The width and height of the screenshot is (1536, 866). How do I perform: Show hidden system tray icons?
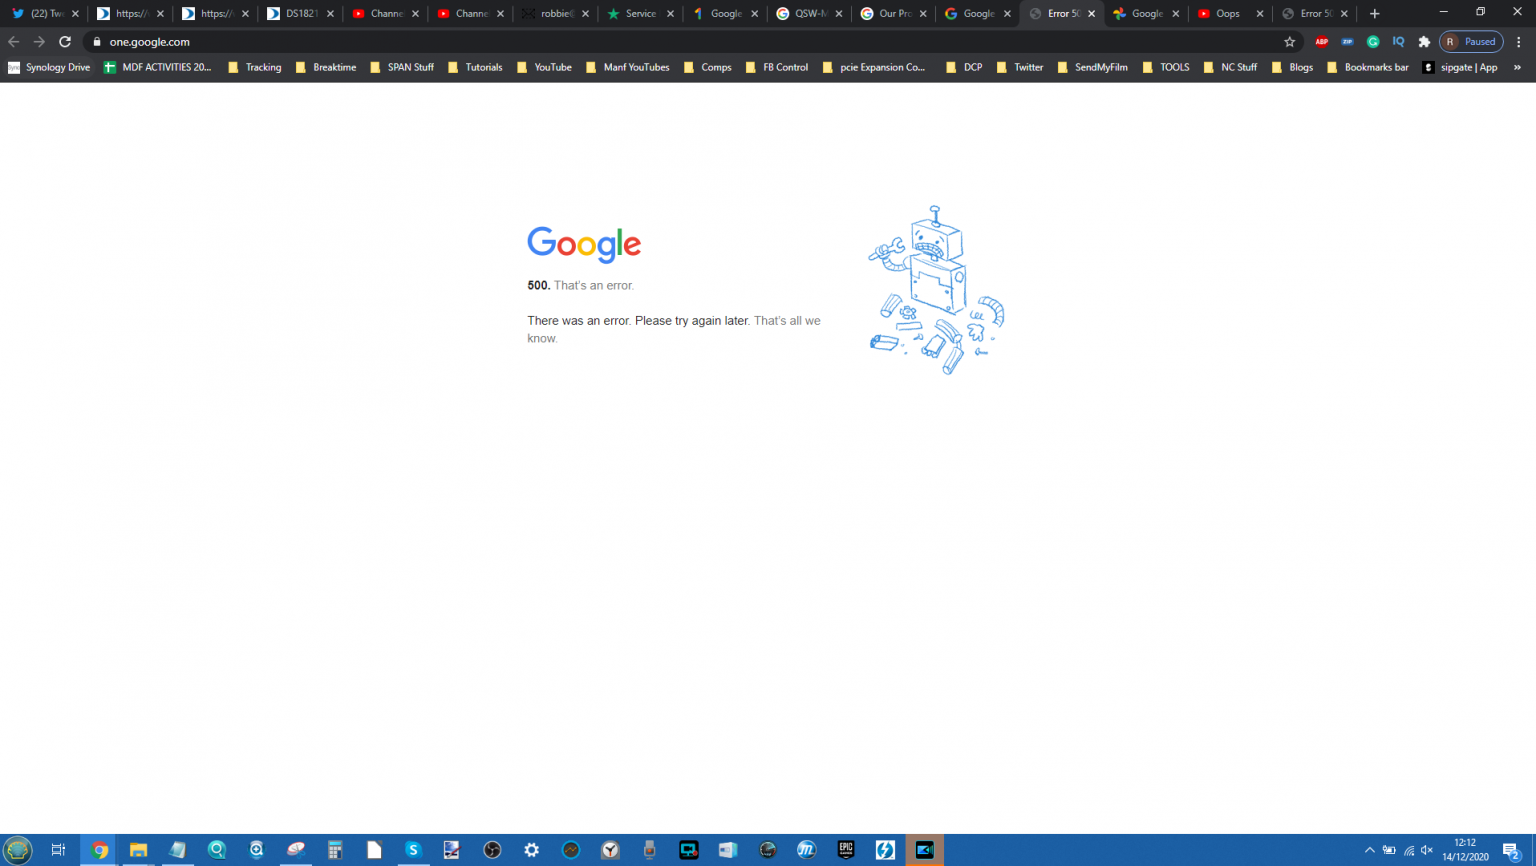pyautogui.click(x=1369, y=850)
